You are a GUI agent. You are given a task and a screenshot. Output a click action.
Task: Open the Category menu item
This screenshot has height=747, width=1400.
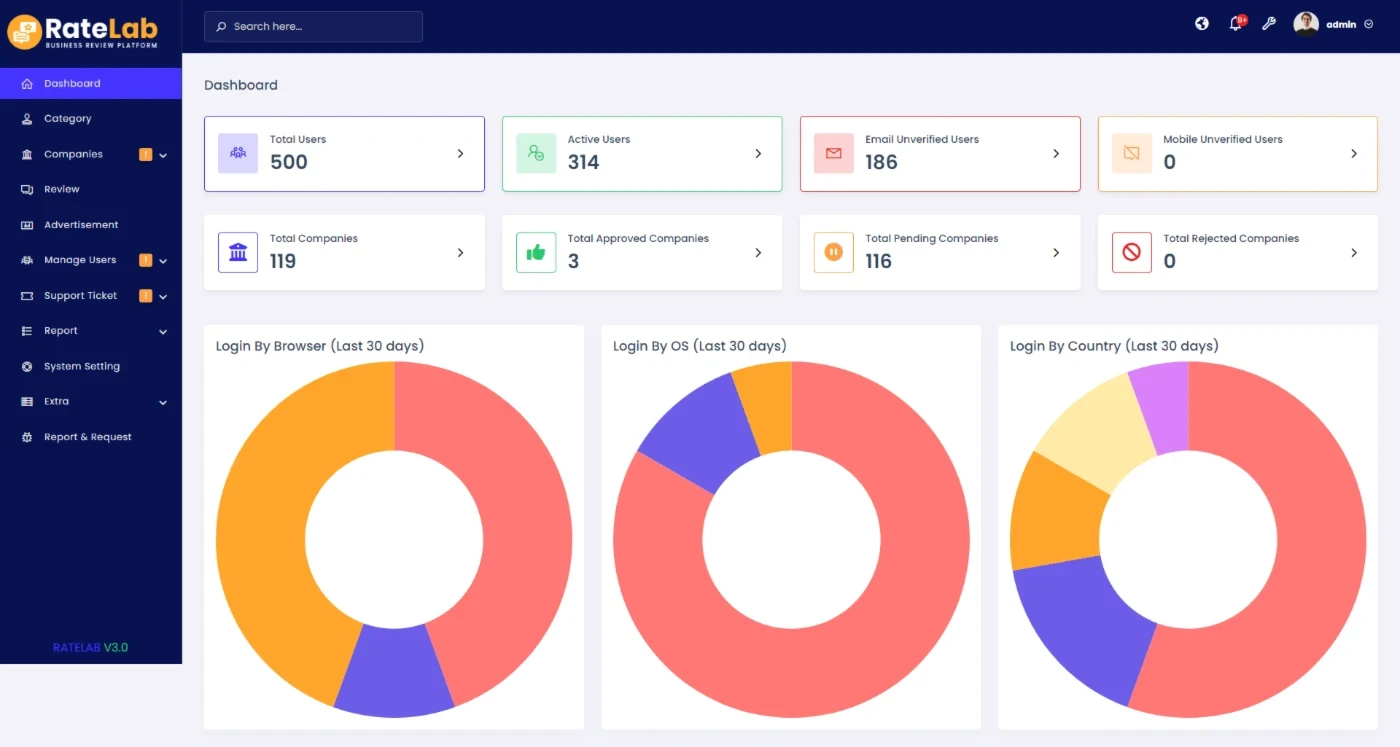(67, 119)
